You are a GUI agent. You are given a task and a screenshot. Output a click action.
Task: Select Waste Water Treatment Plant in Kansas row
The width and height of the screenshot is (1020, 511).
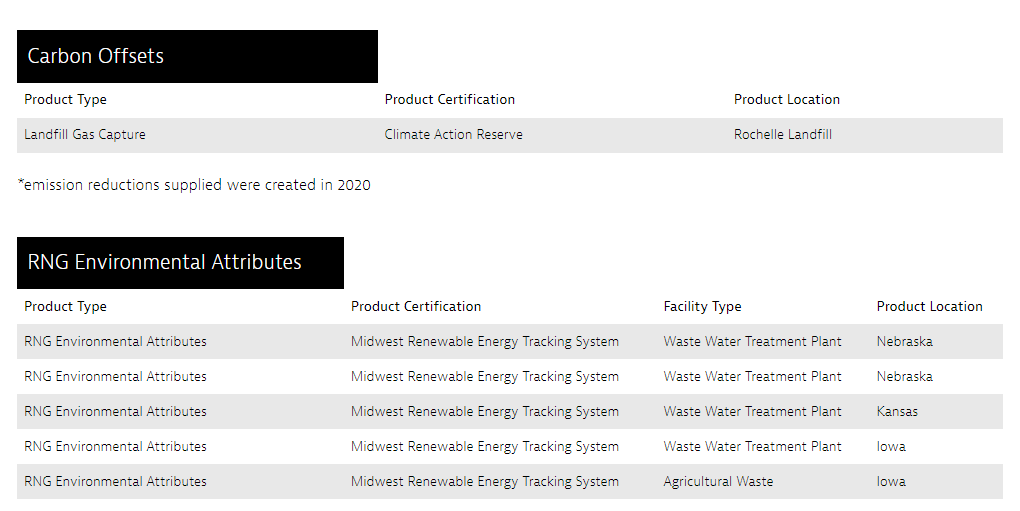(753, 412)
